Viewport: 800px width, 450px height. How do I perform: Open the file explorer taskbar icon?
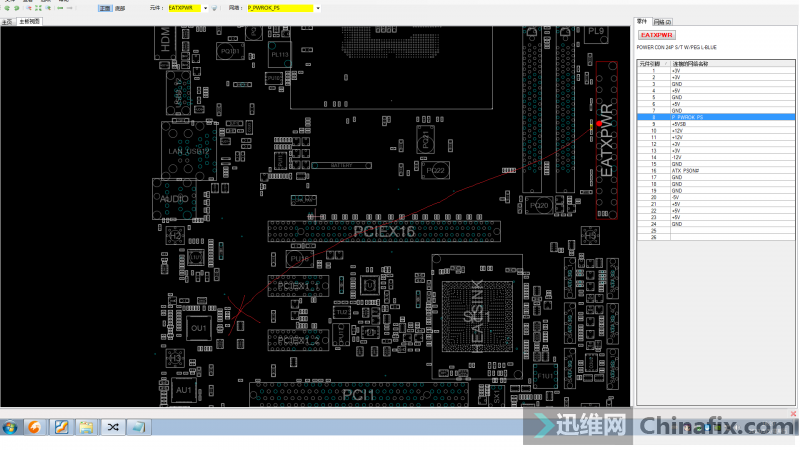[x=86, y=427]
